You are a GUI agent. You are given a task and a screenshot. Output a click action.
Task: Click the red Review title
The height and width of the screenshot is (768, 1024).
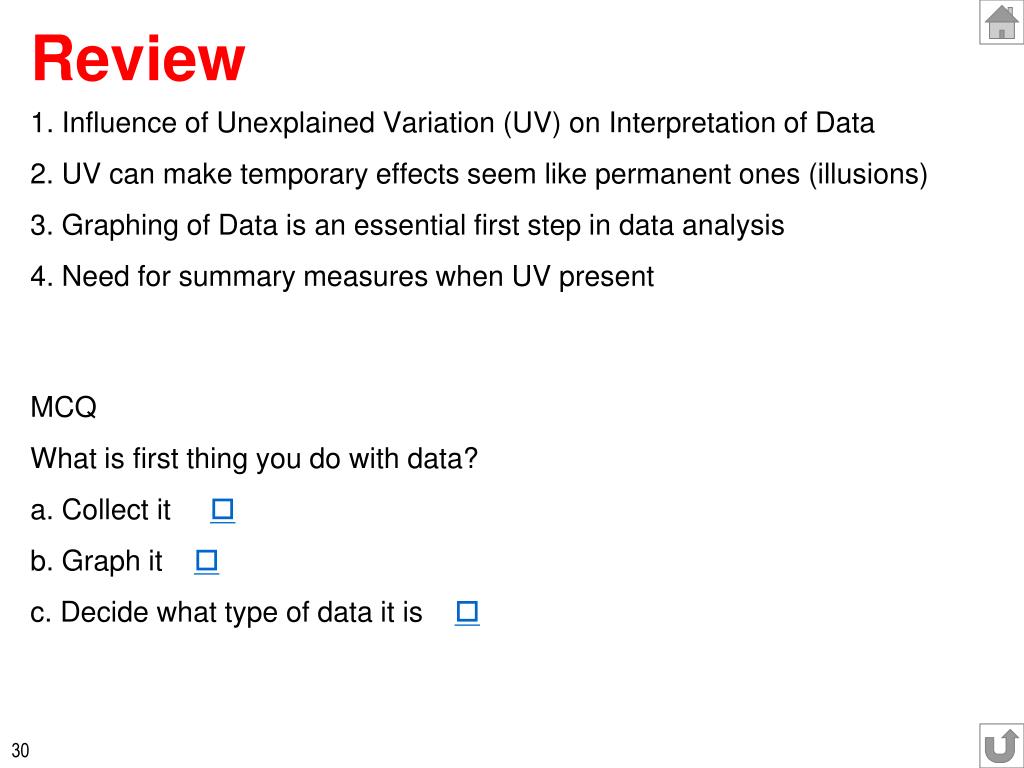point(138,59)
